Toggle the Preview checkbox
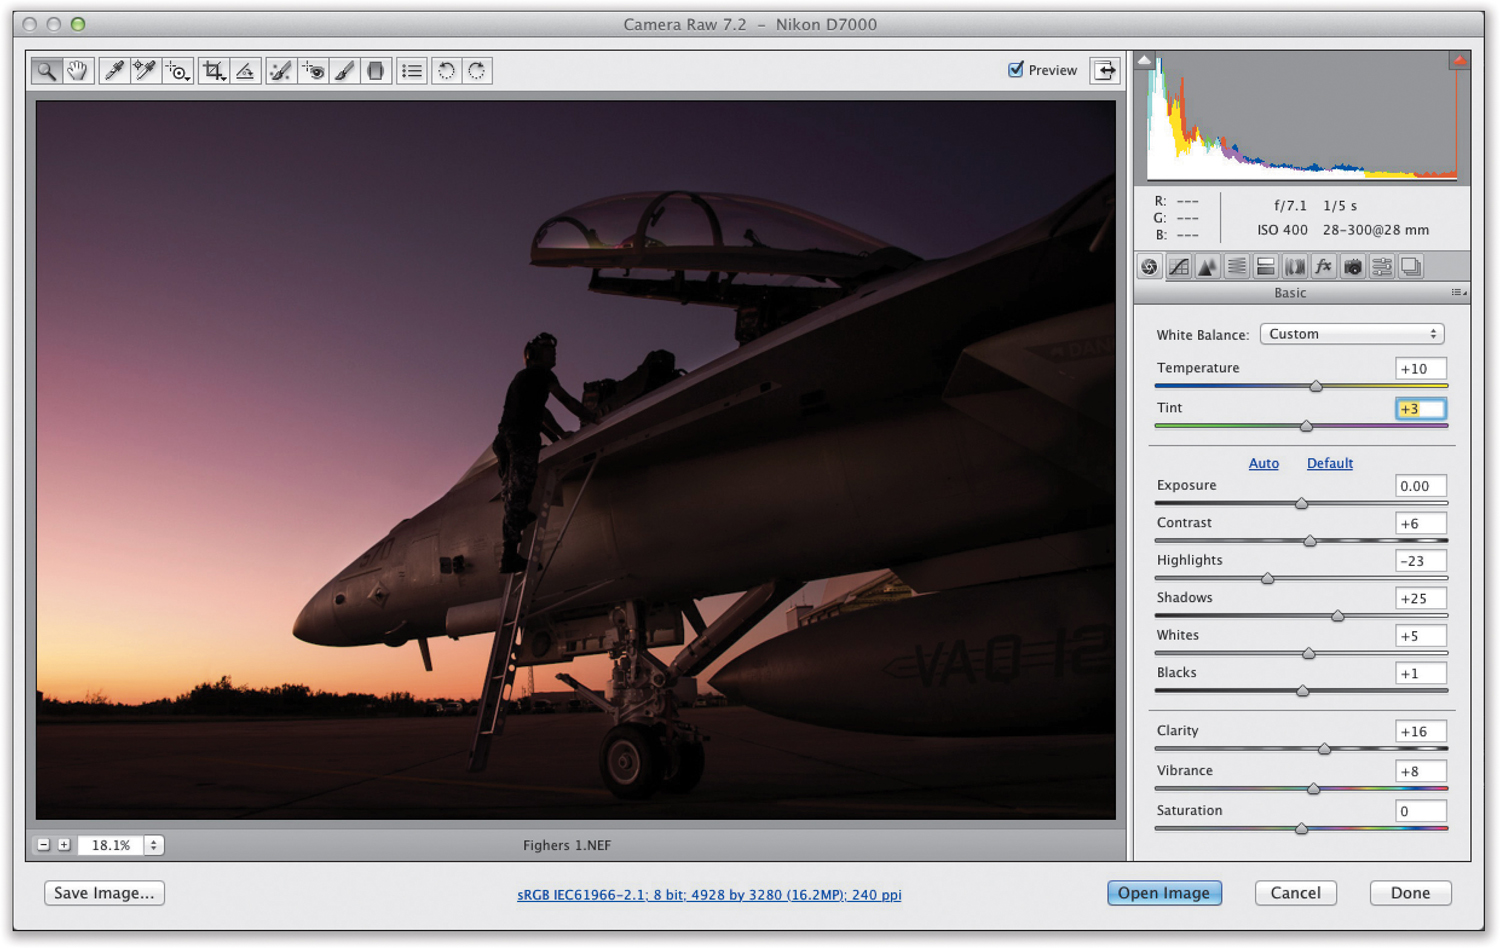 tap(1016, 69)
